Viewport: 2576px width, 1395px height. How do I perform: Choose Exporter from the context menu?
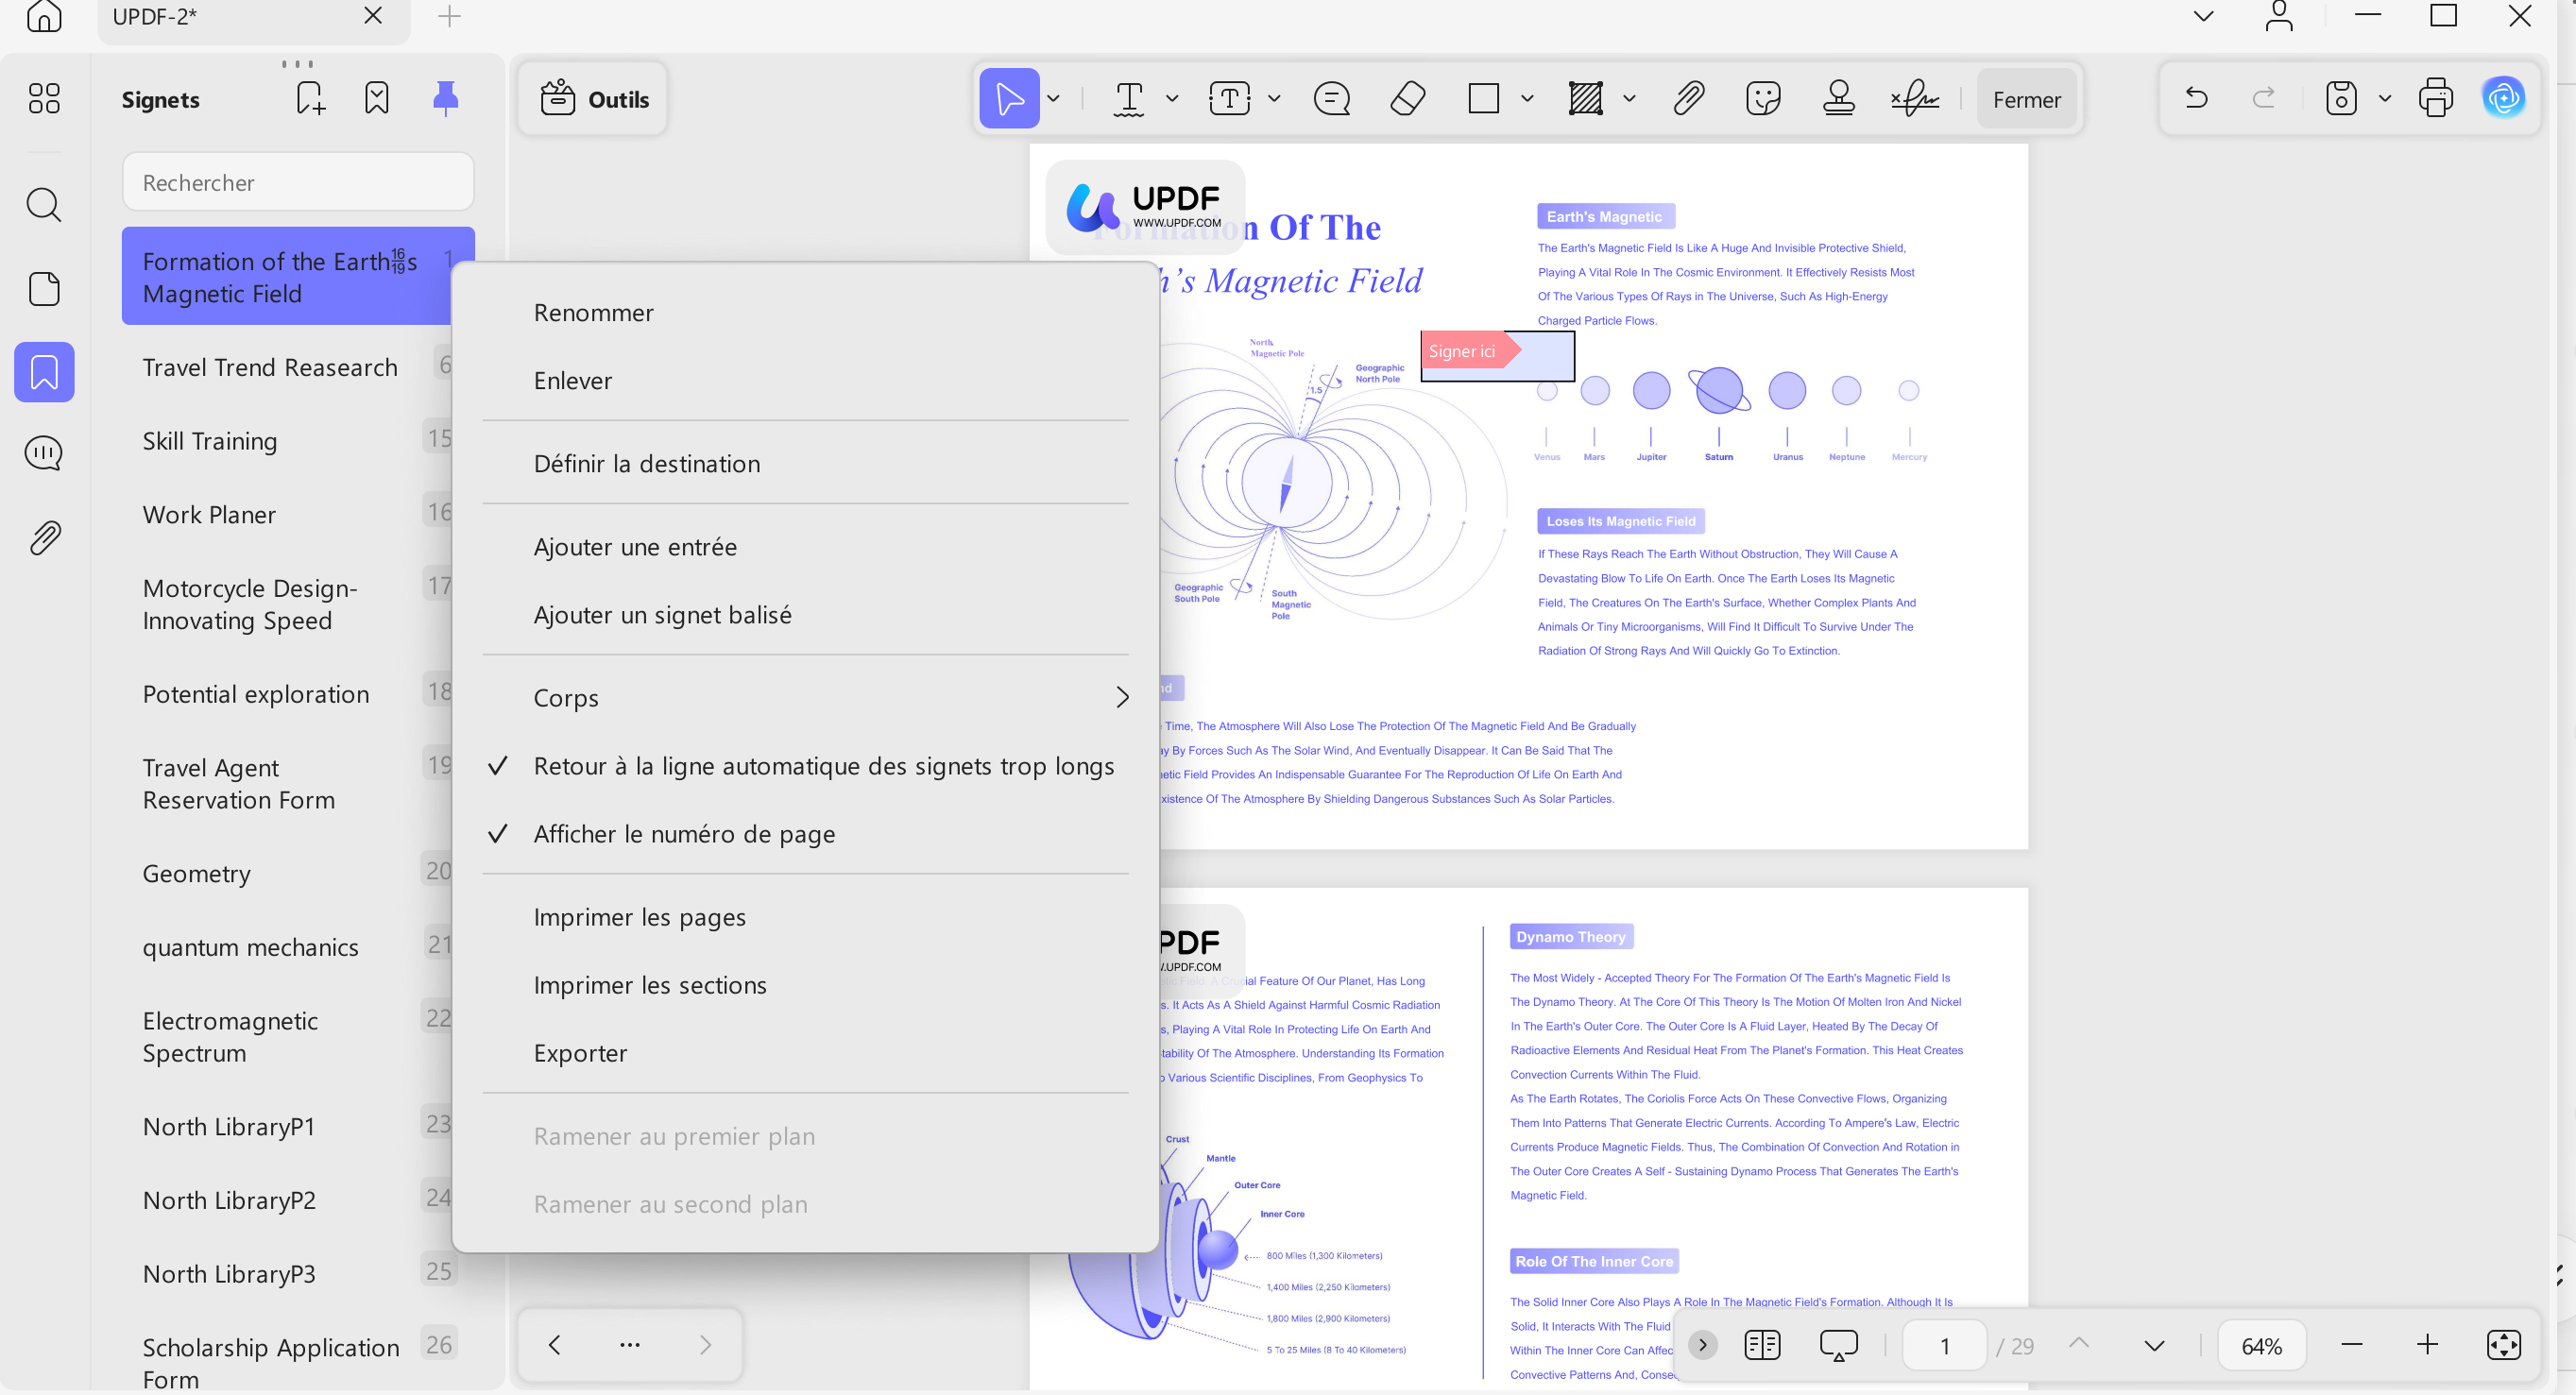pos(581,1053)
